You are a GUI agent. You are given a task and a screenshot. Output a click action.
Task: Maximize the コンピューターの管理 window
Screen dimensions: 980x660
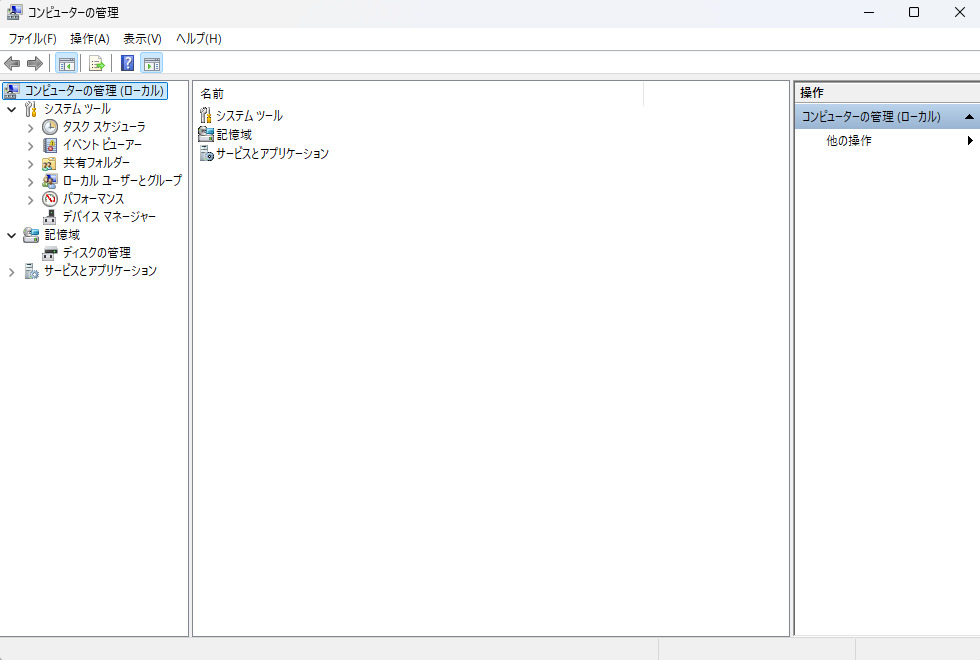pyautogui.click(x=914, y=12)
